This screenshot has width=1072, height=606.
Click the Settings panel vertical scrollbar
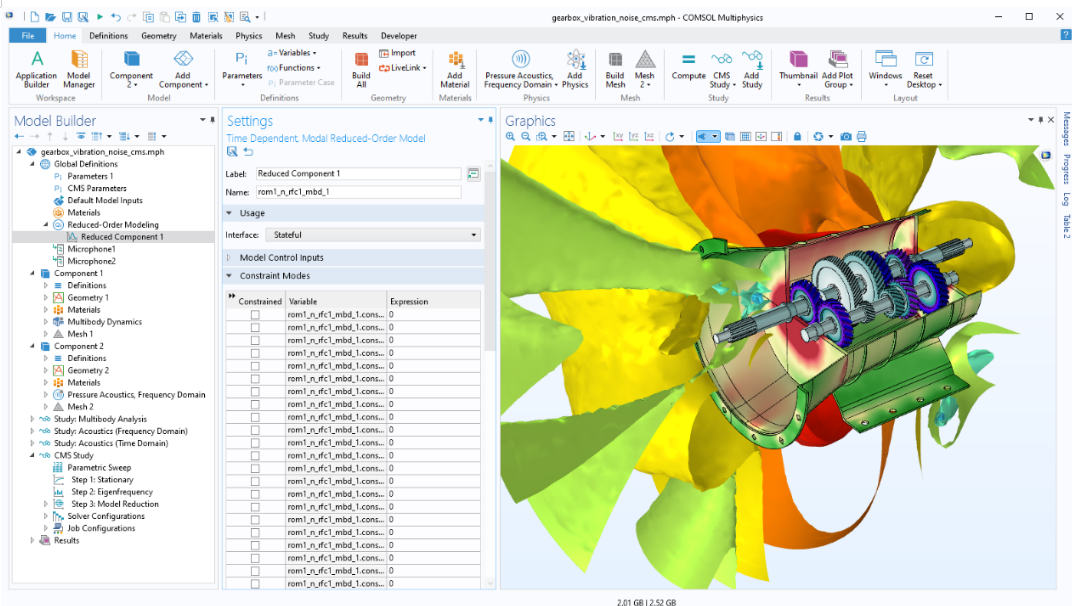point(490,263)
